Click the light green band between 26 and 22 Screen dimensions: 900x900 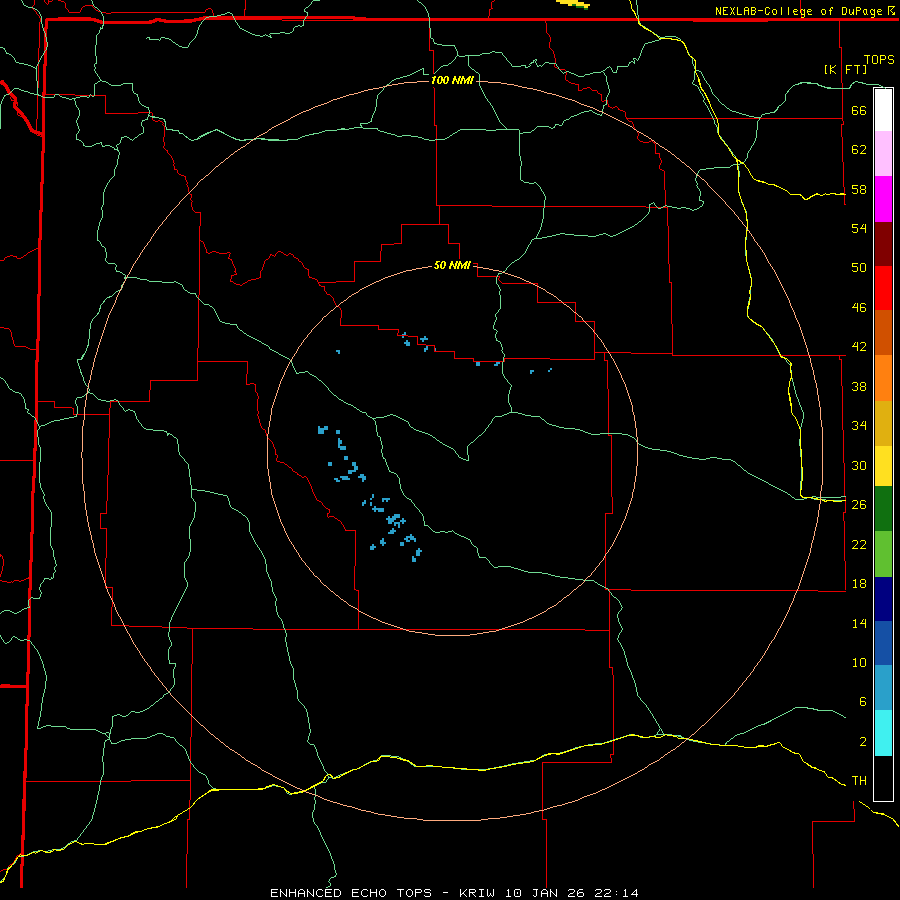click(x=883, y=554)
